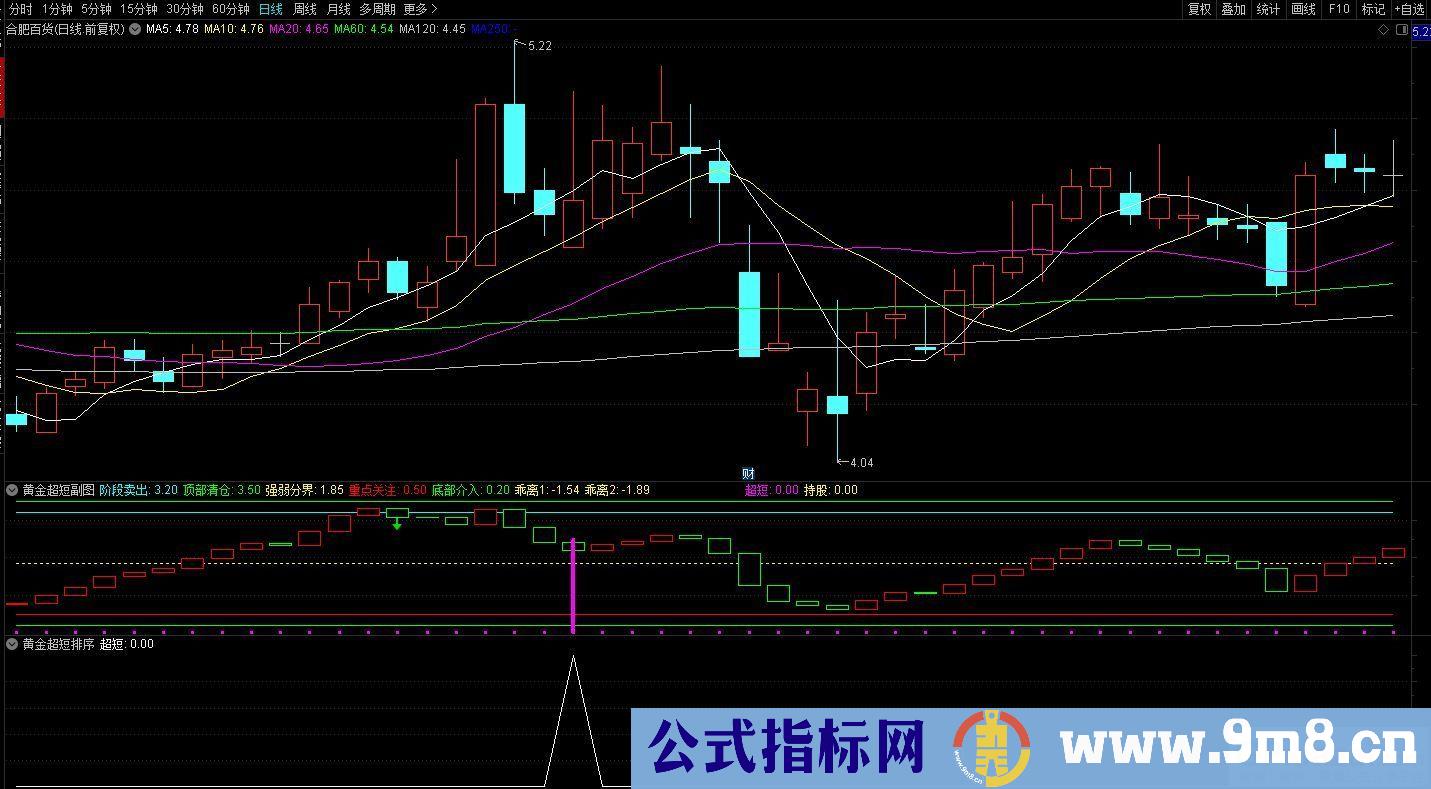The width and height of the screenshot is (1431, 789).
Task: Activate the 画线 drawing tools button
Action: point(1303,9)
